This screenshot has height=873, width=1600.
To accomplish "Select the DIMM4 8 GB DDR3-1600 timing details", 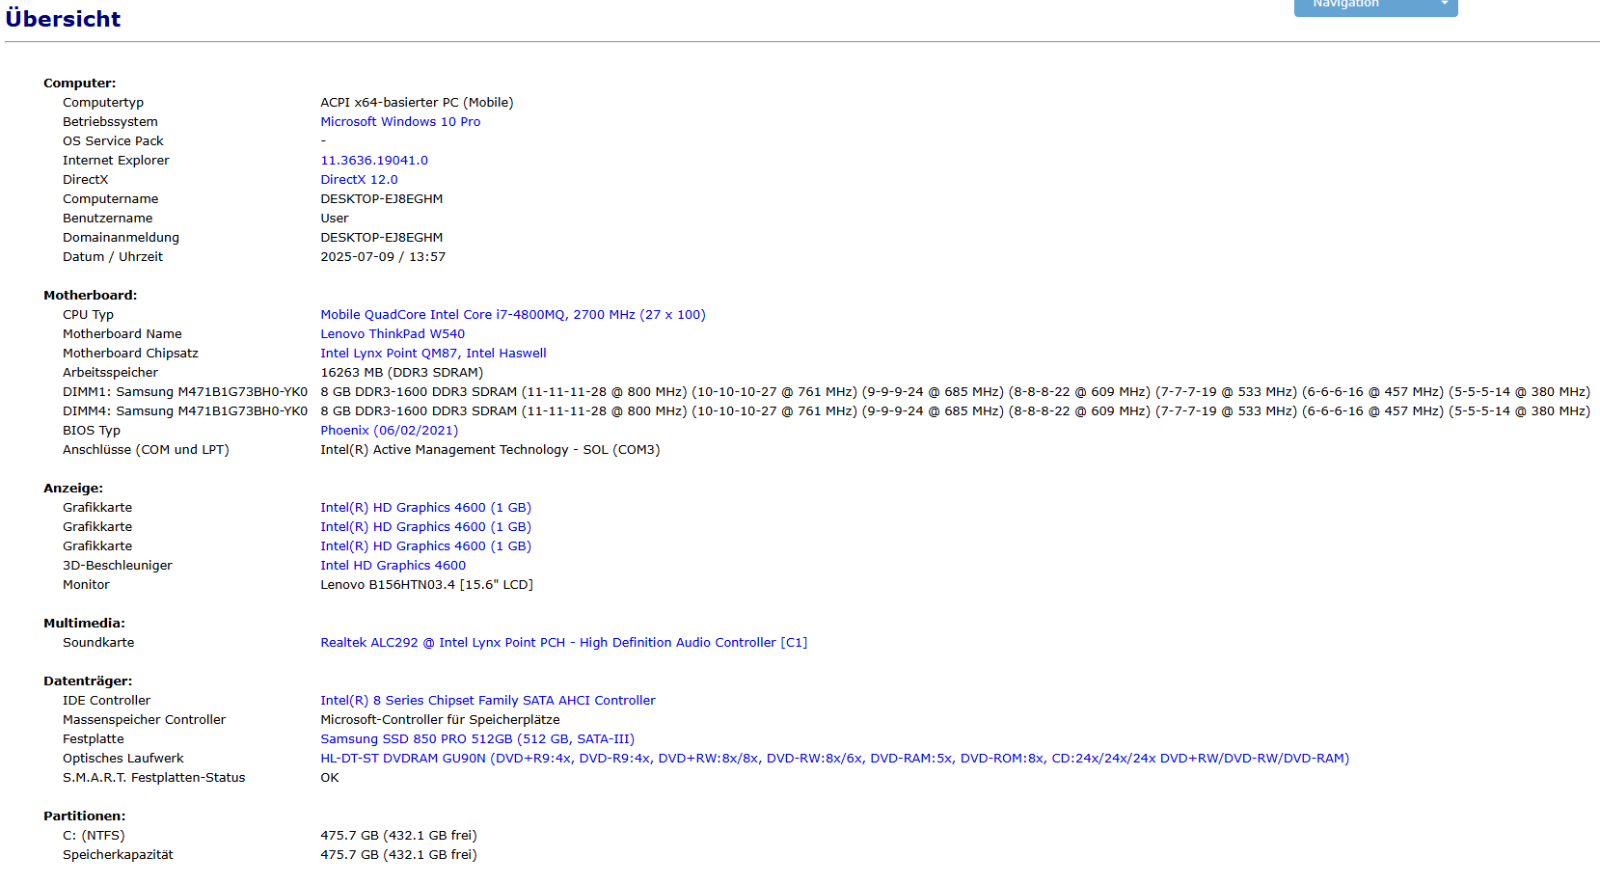I will click(955, 411).
